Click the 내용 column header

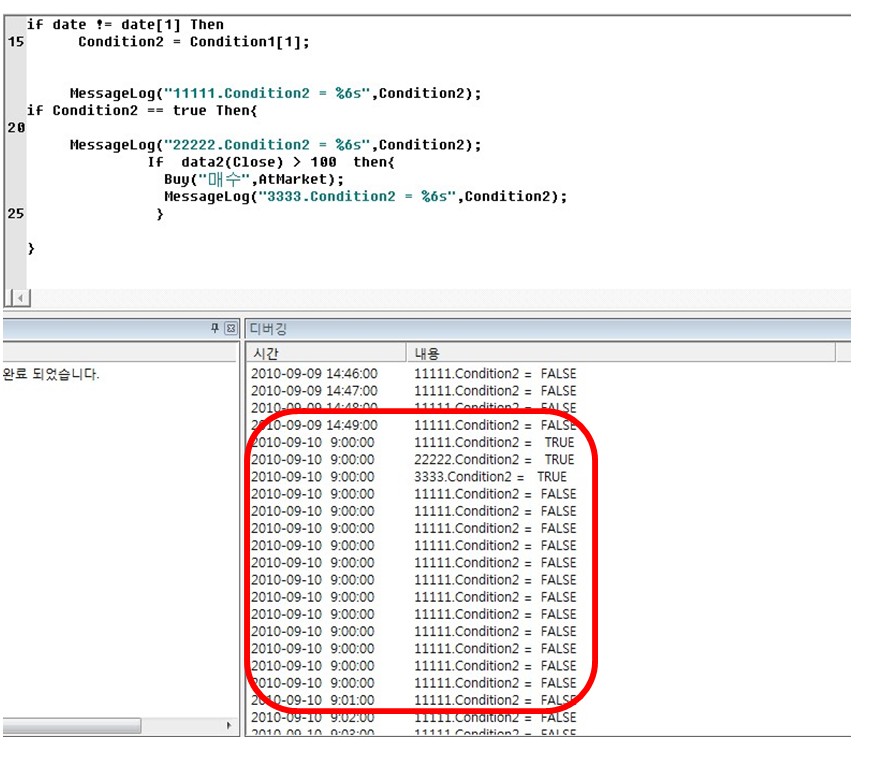tap(621, 353)
